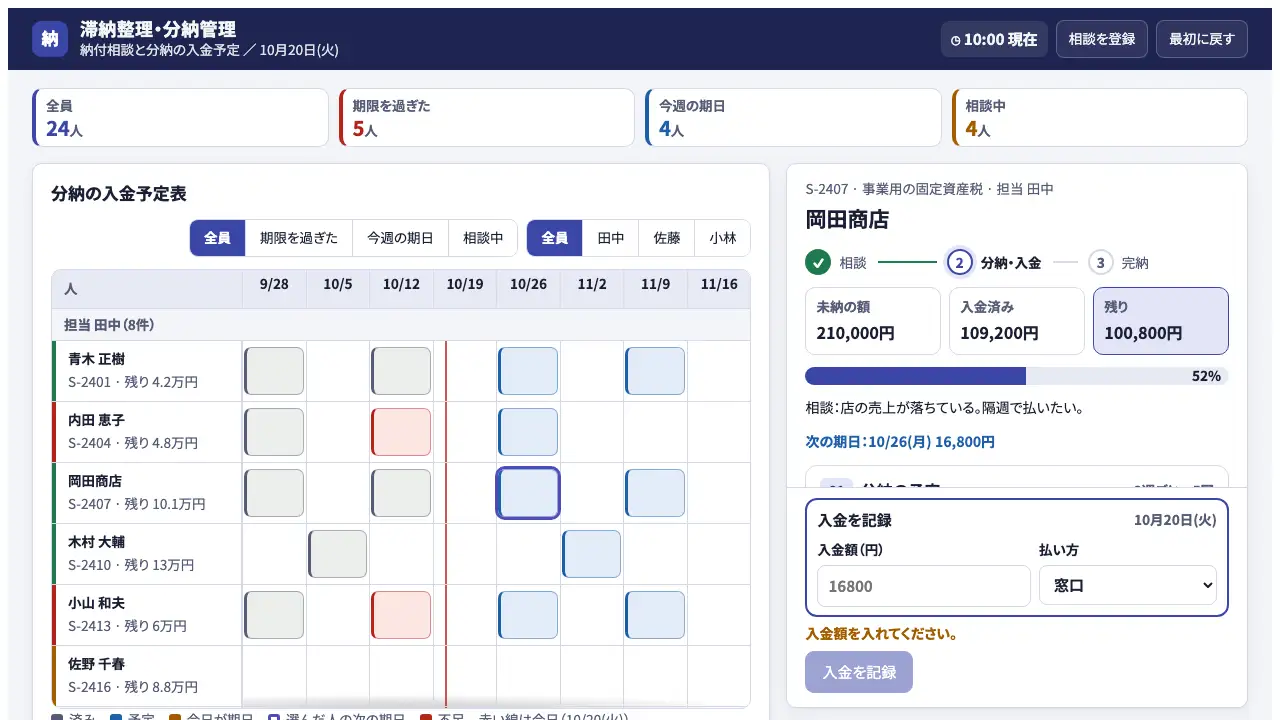The width and height of the screenshot is (1280, 720).
Task: Select the 入金済み 109,200円 card
Action: [1017, 321]
